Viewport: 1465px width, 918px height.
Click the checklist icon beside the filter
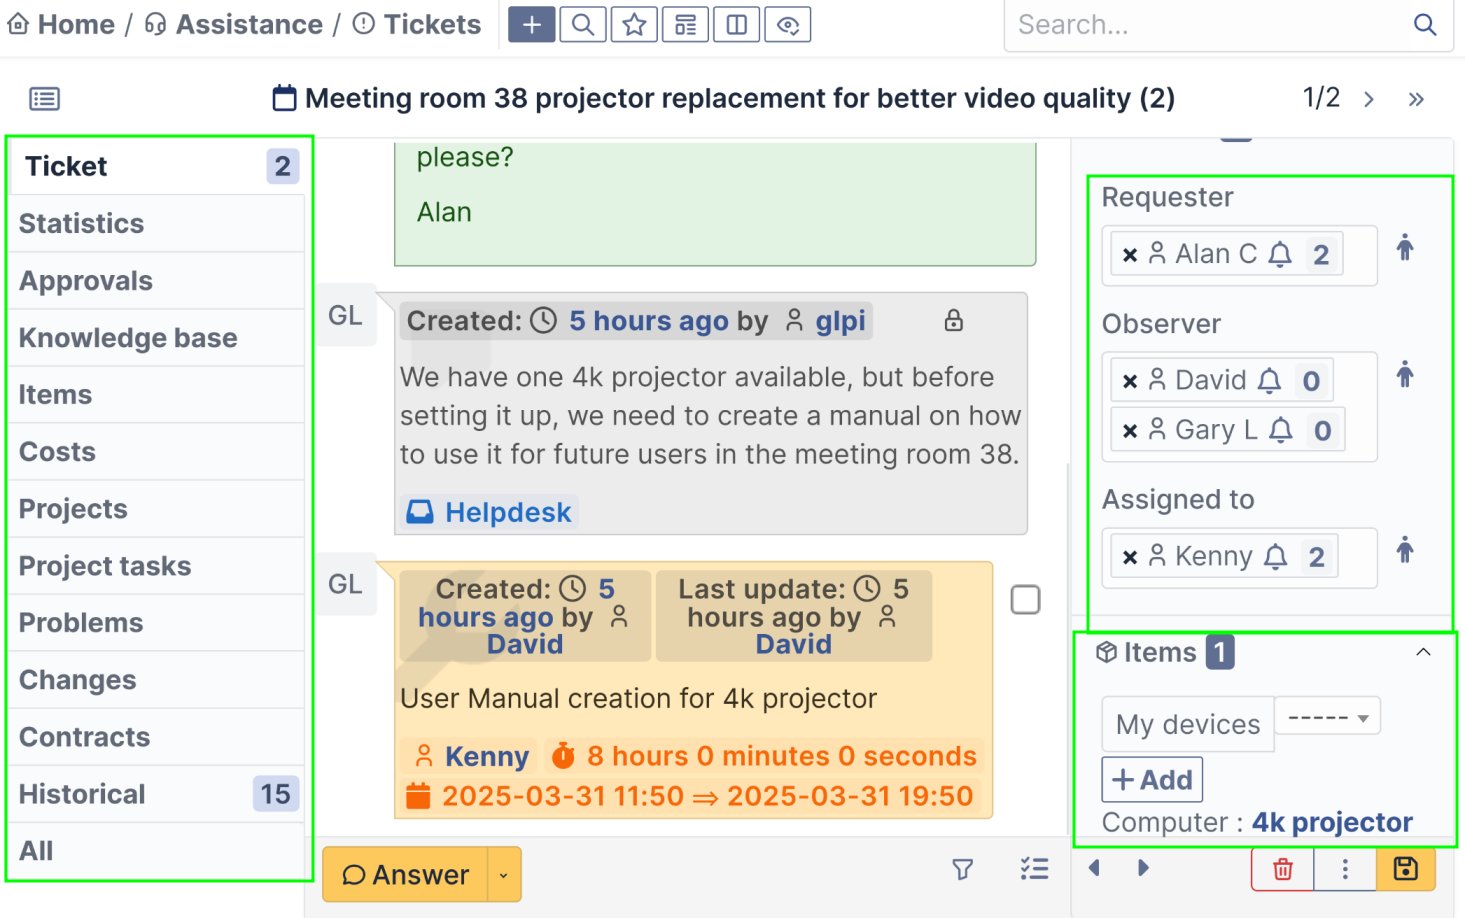click(1034, 870)
